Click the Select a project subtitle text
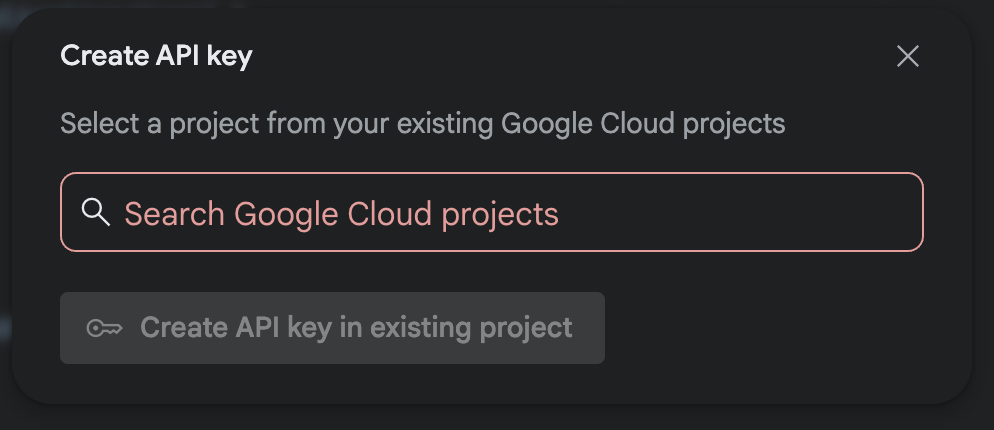 pos(422,124)
